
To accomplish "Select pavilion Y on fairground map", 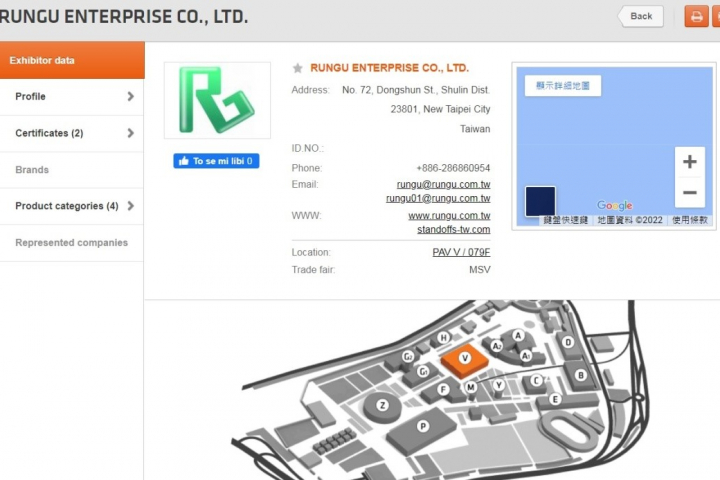I will pyautogui.click(x=499, y=385).
